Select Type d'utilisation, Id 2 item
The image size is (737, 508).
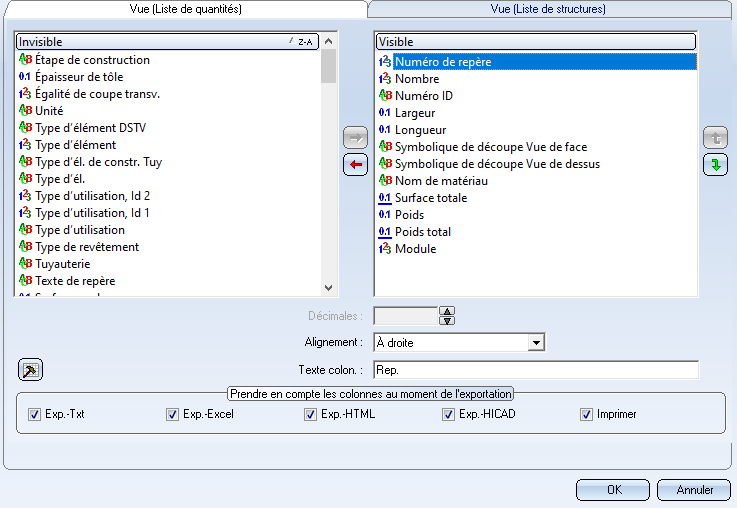(x=93, y=195)
